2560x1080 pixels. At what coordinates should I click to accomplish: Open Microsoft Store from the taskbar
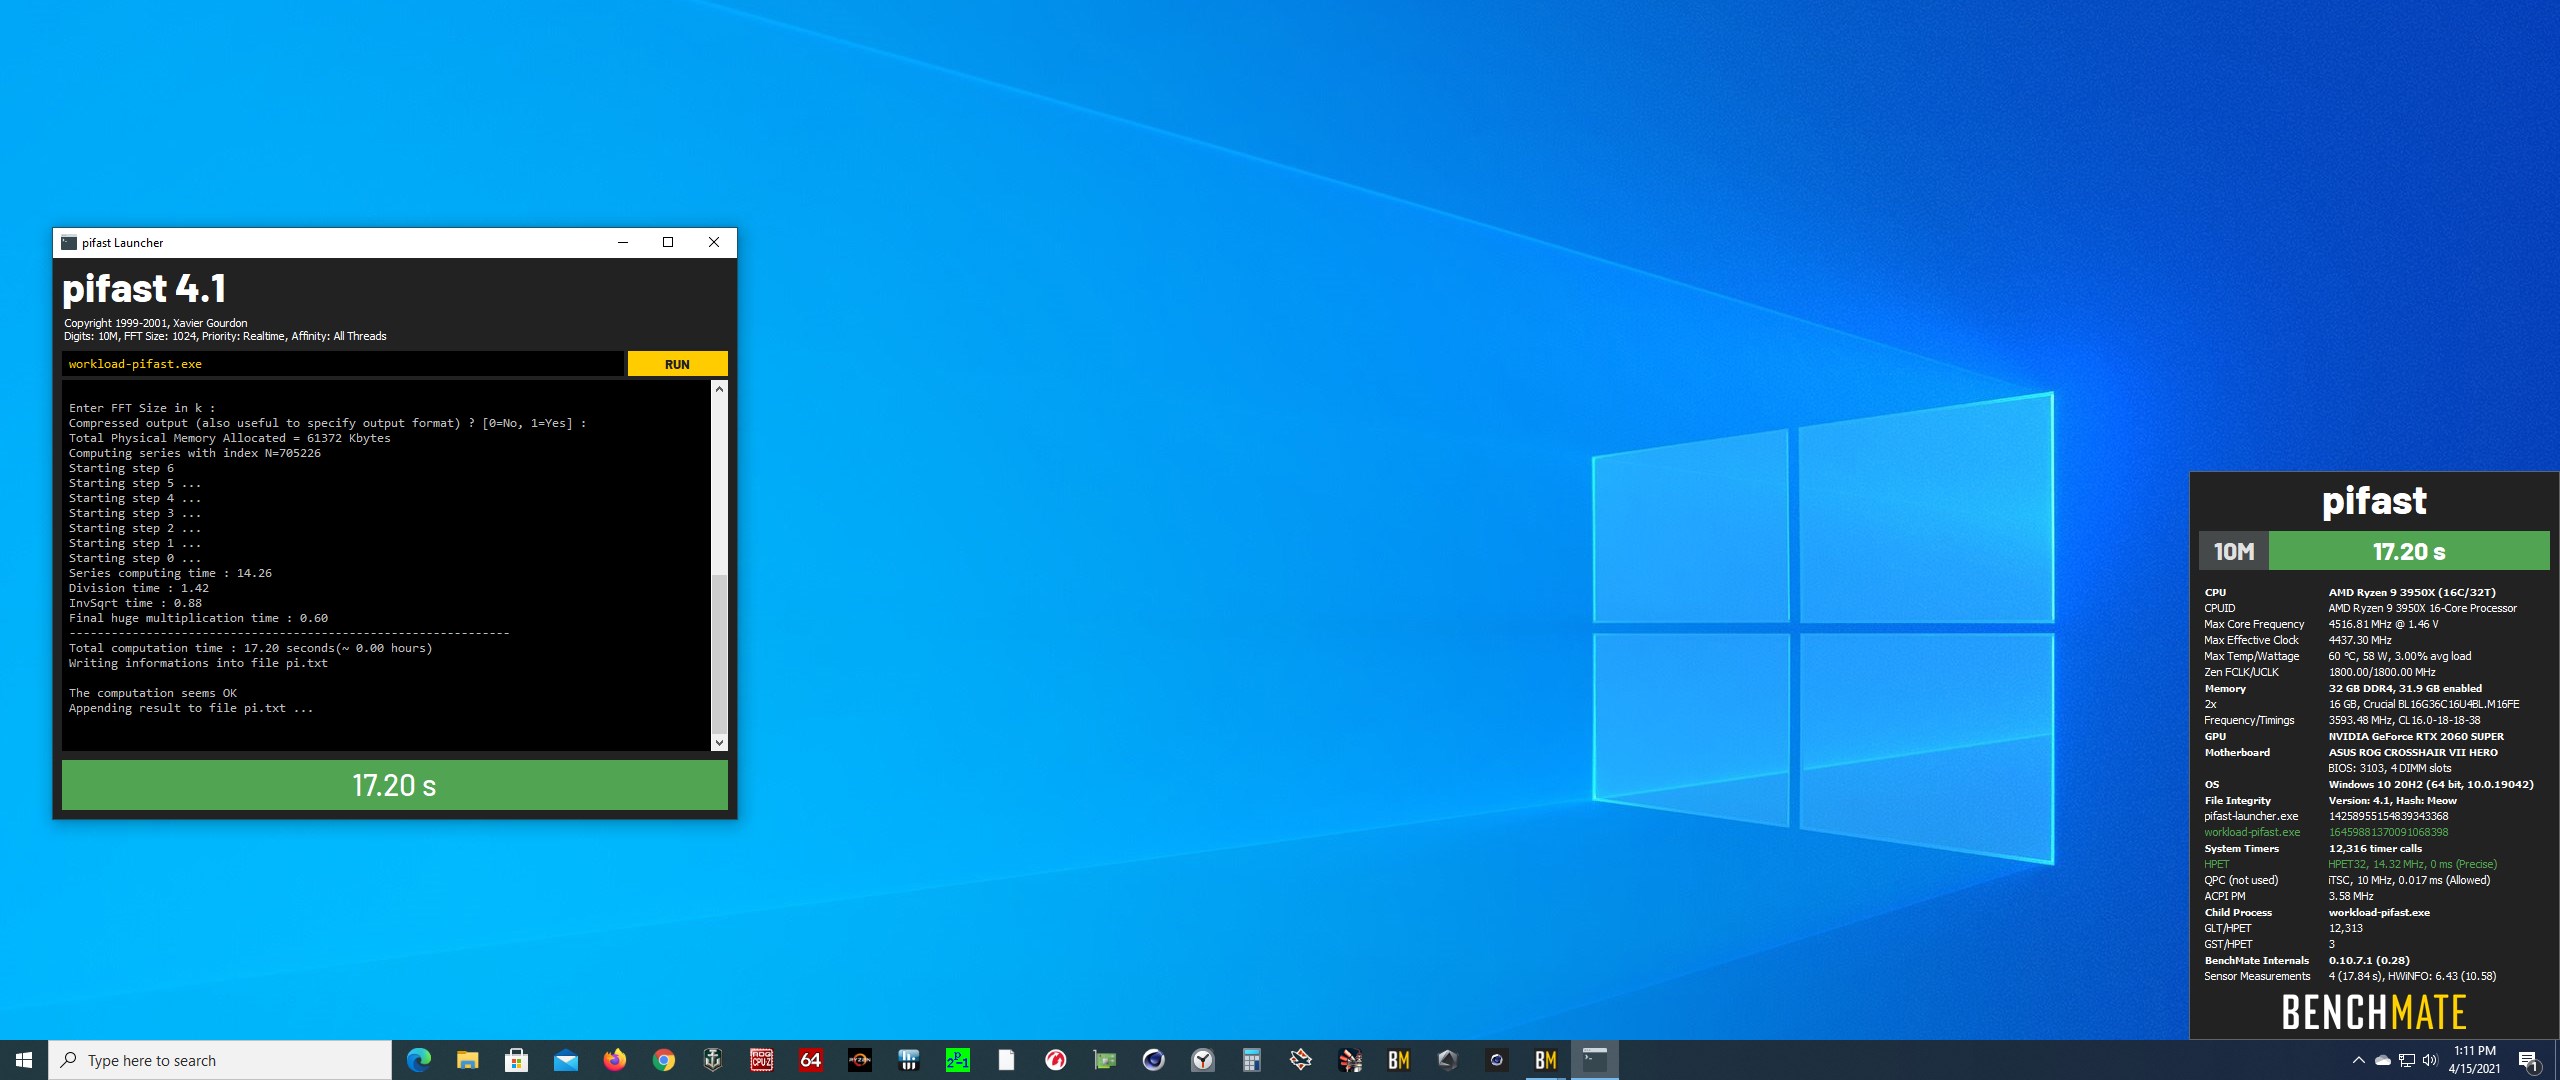516,1060
